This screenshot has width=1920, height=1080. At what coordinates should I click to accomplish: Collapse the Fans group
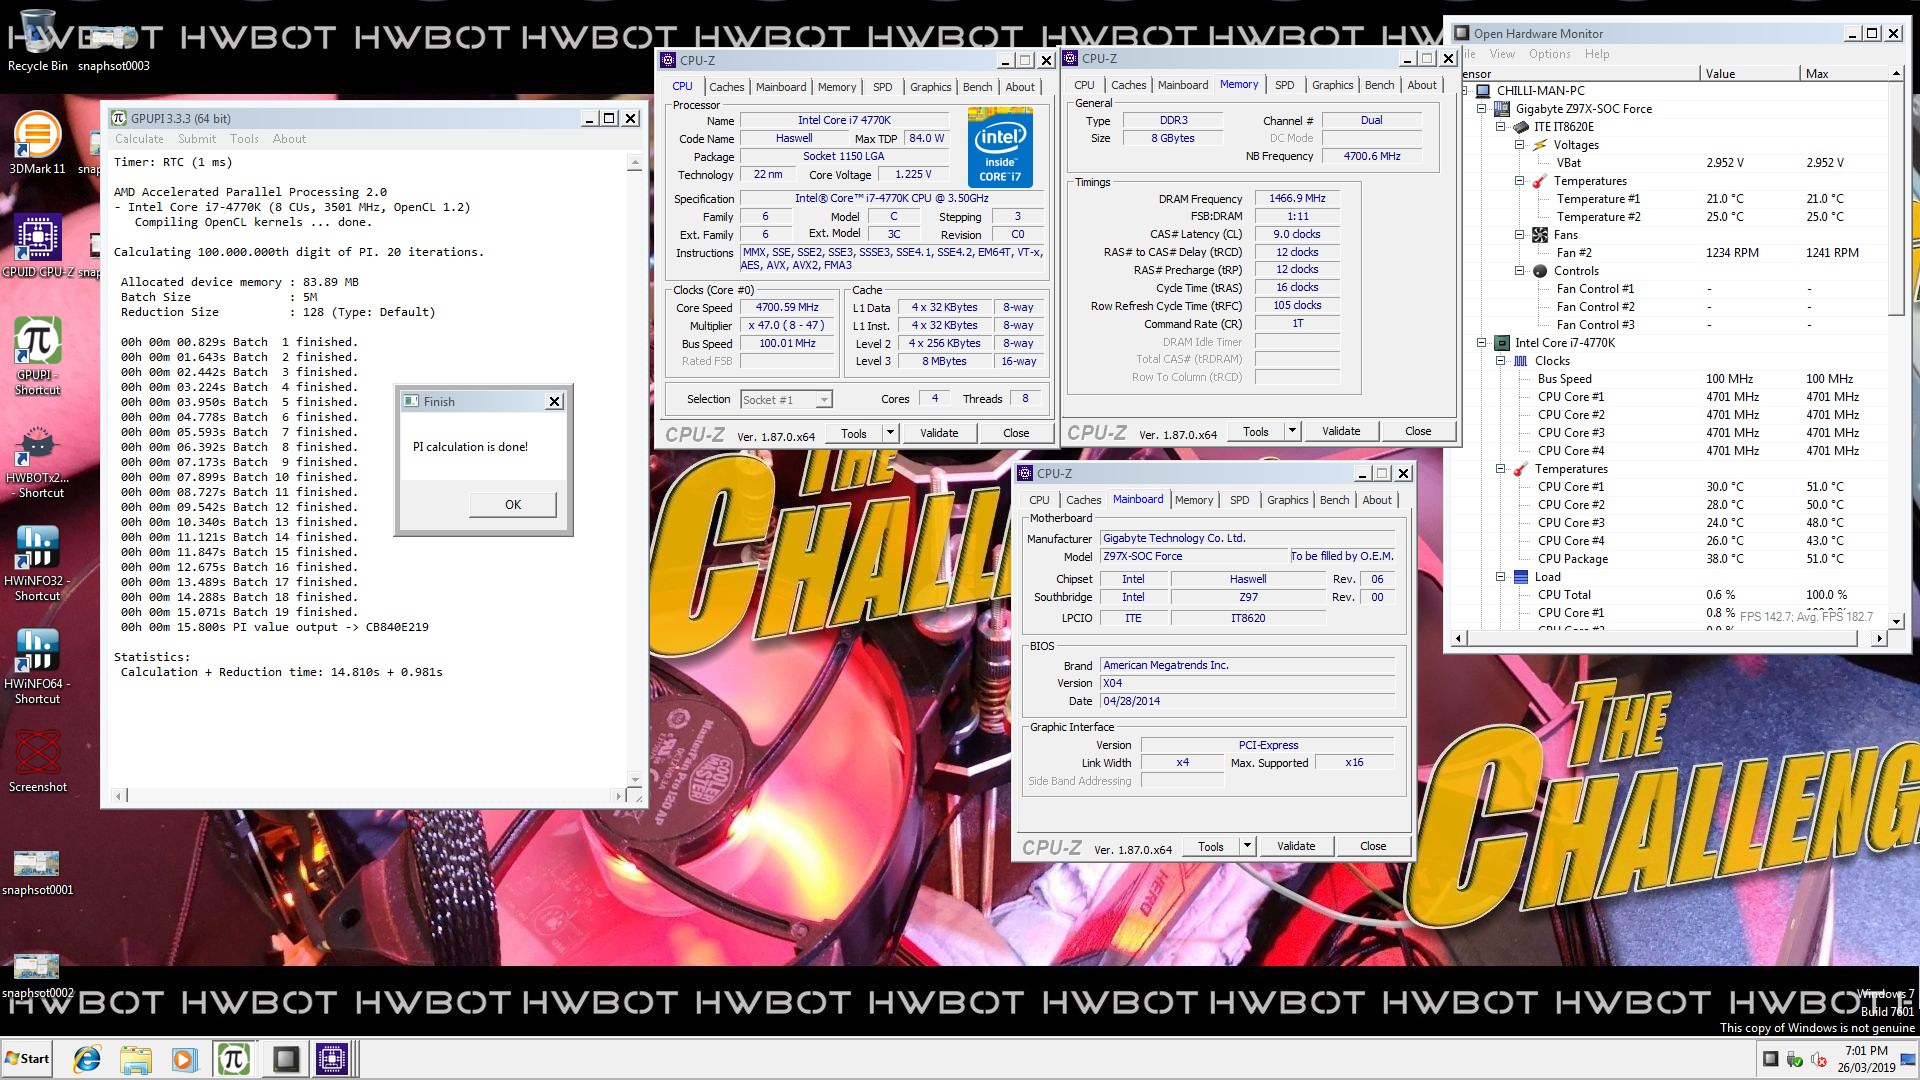click(x=1520, y=235)
